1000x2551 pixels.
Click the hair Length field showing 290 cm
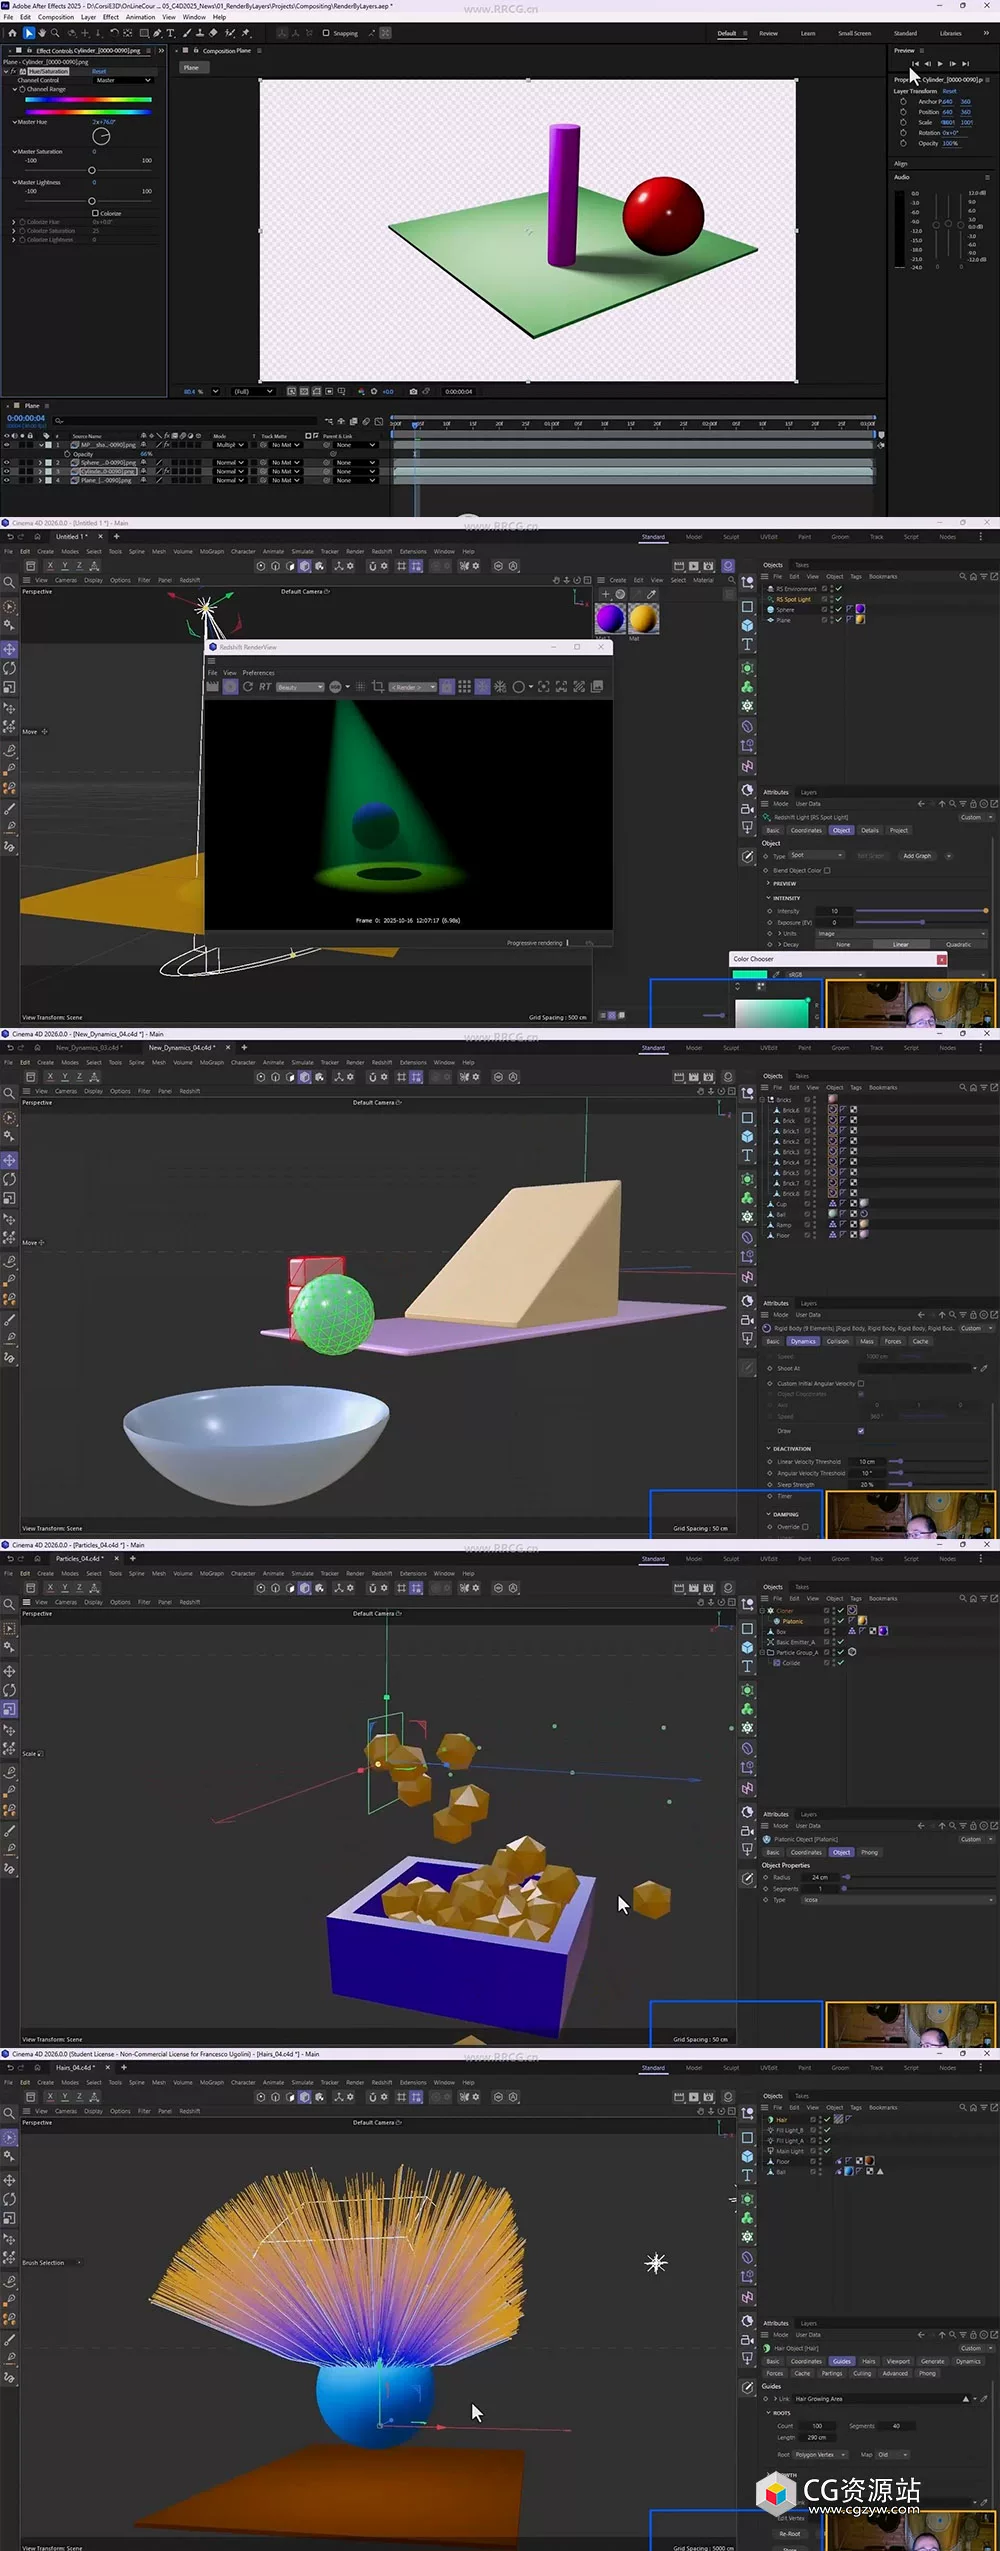[817, 2437]
